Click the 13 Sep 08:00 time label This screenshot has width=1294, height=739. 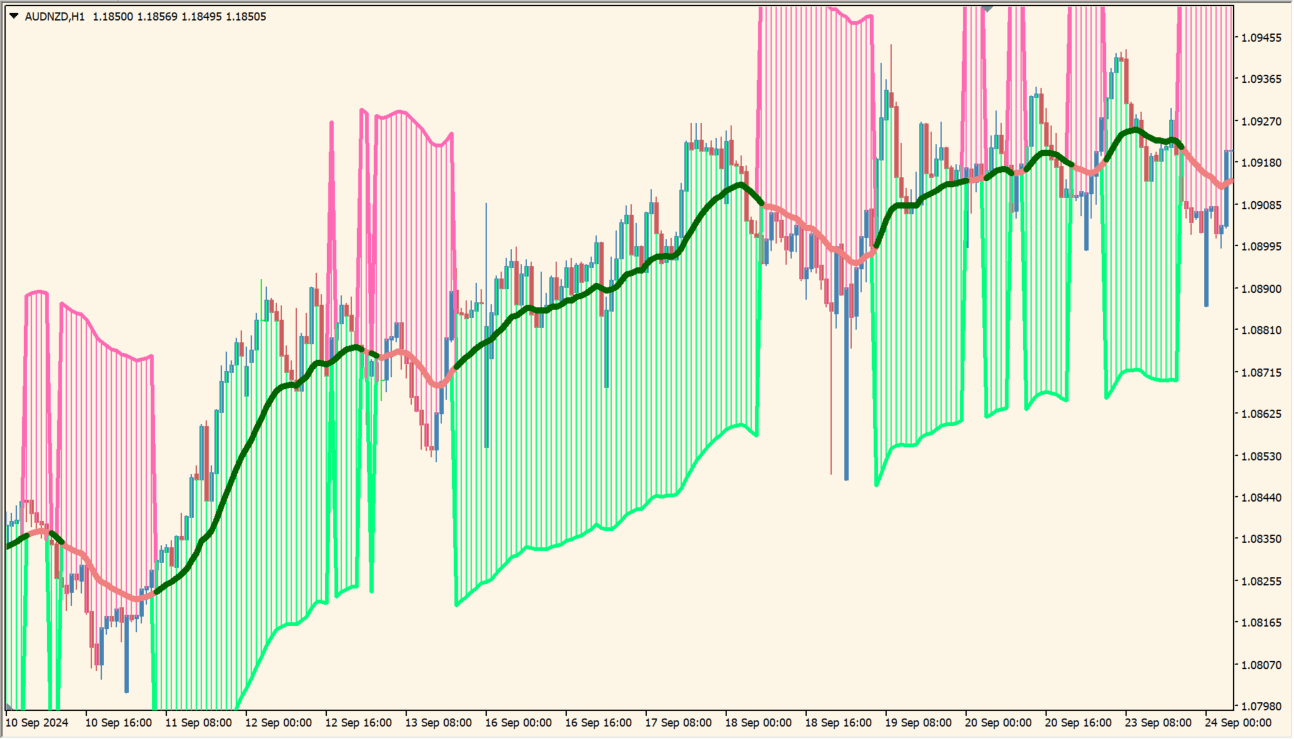[439, 722]
